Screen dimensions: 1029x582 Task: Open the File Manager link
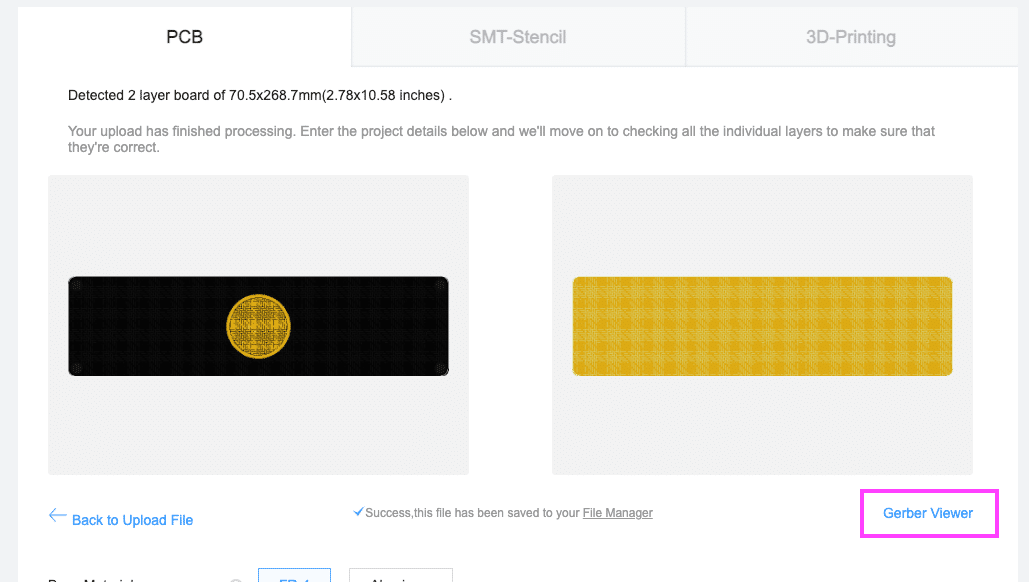[x=618, y=513]
